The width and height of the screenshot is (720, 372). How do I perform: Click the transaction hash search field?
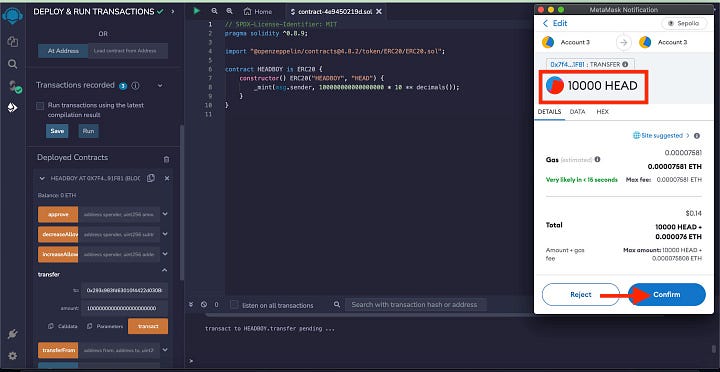click(x=415, y=304)
